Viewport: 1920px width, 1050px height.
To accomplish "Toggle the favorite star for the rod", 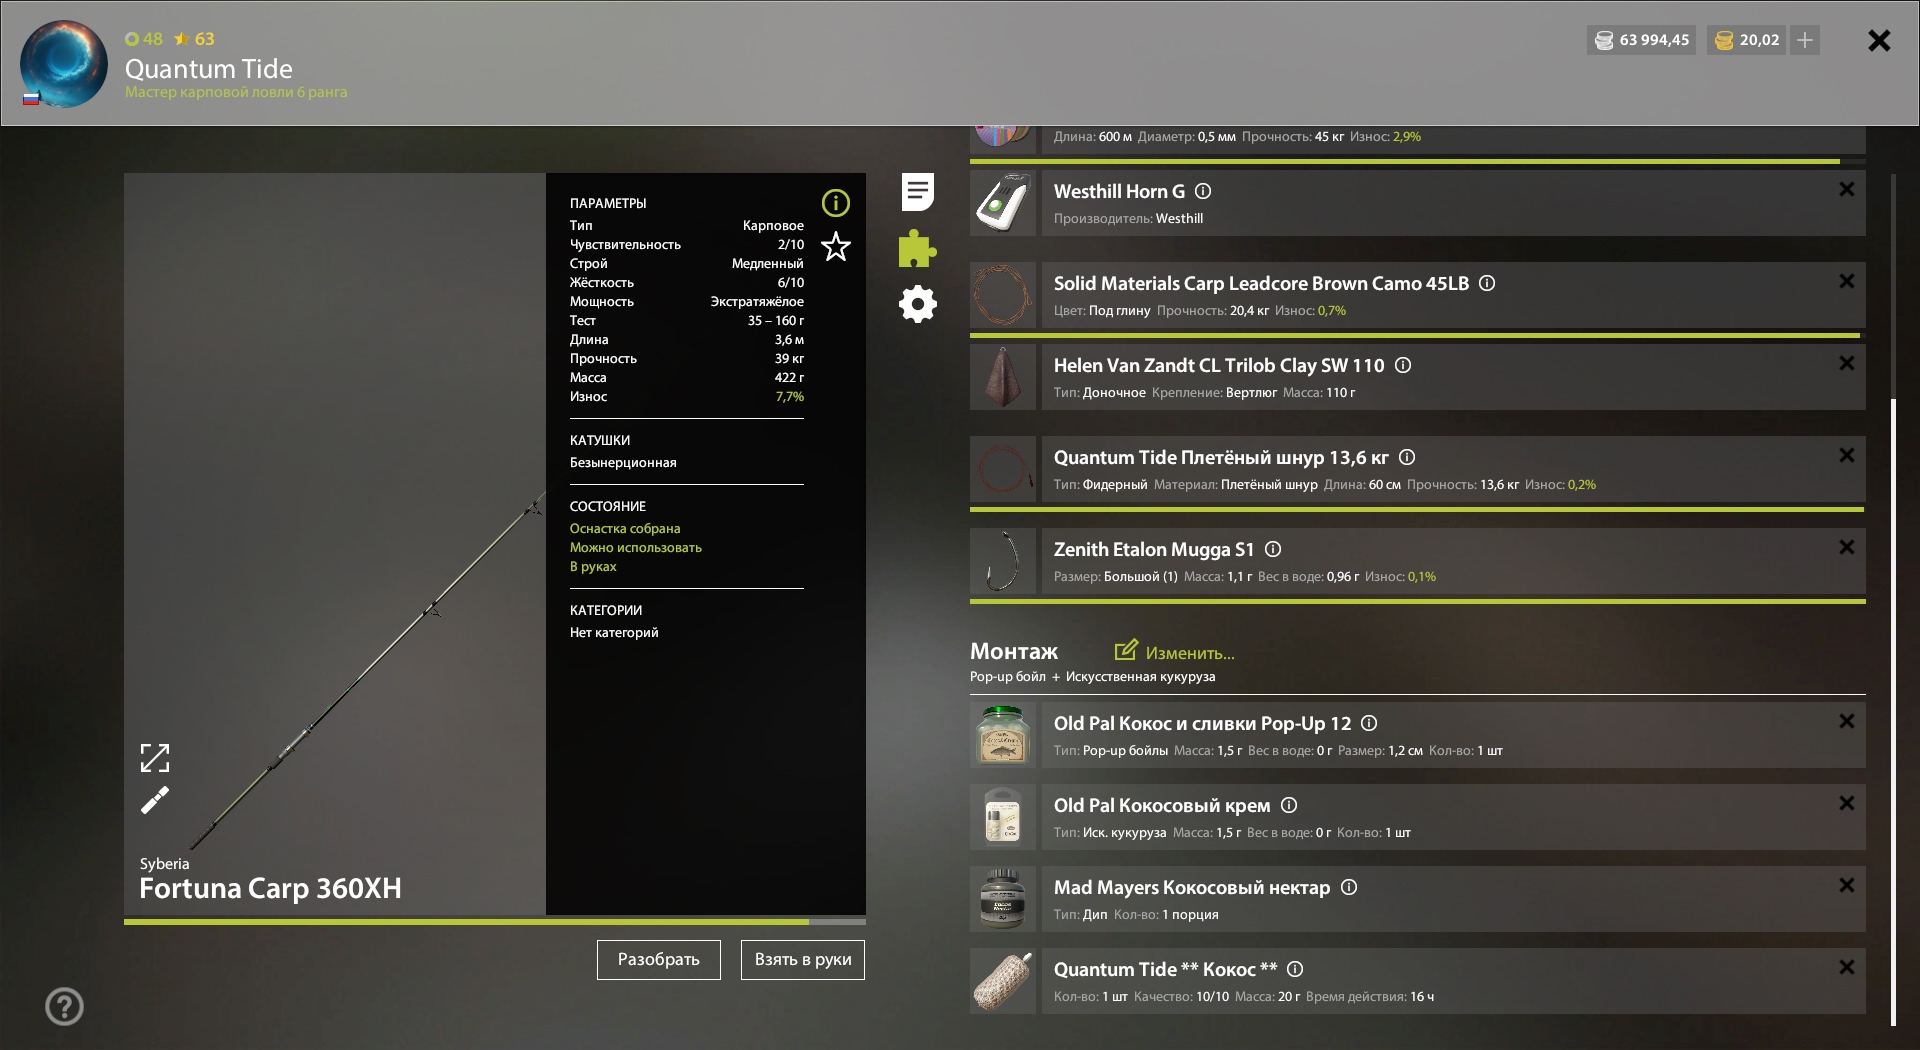I will tap(835, 247).
